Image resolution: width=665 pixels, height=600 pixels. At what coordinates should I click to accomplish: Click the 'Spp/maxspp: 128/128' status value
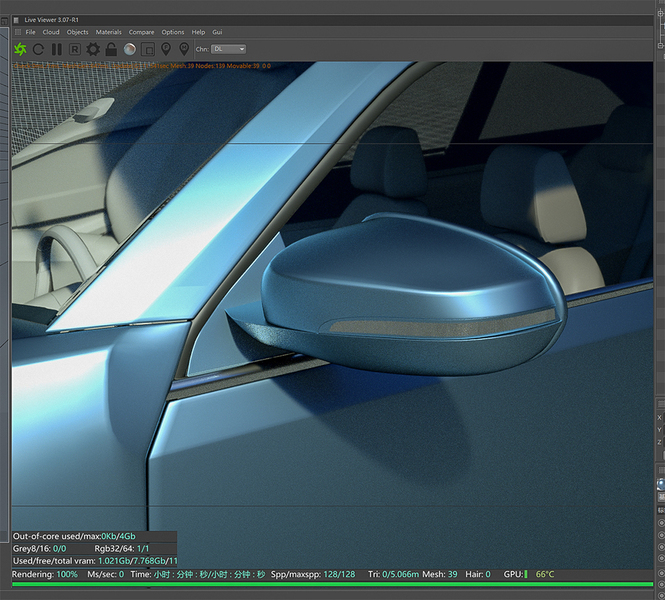tap(313, 574)
